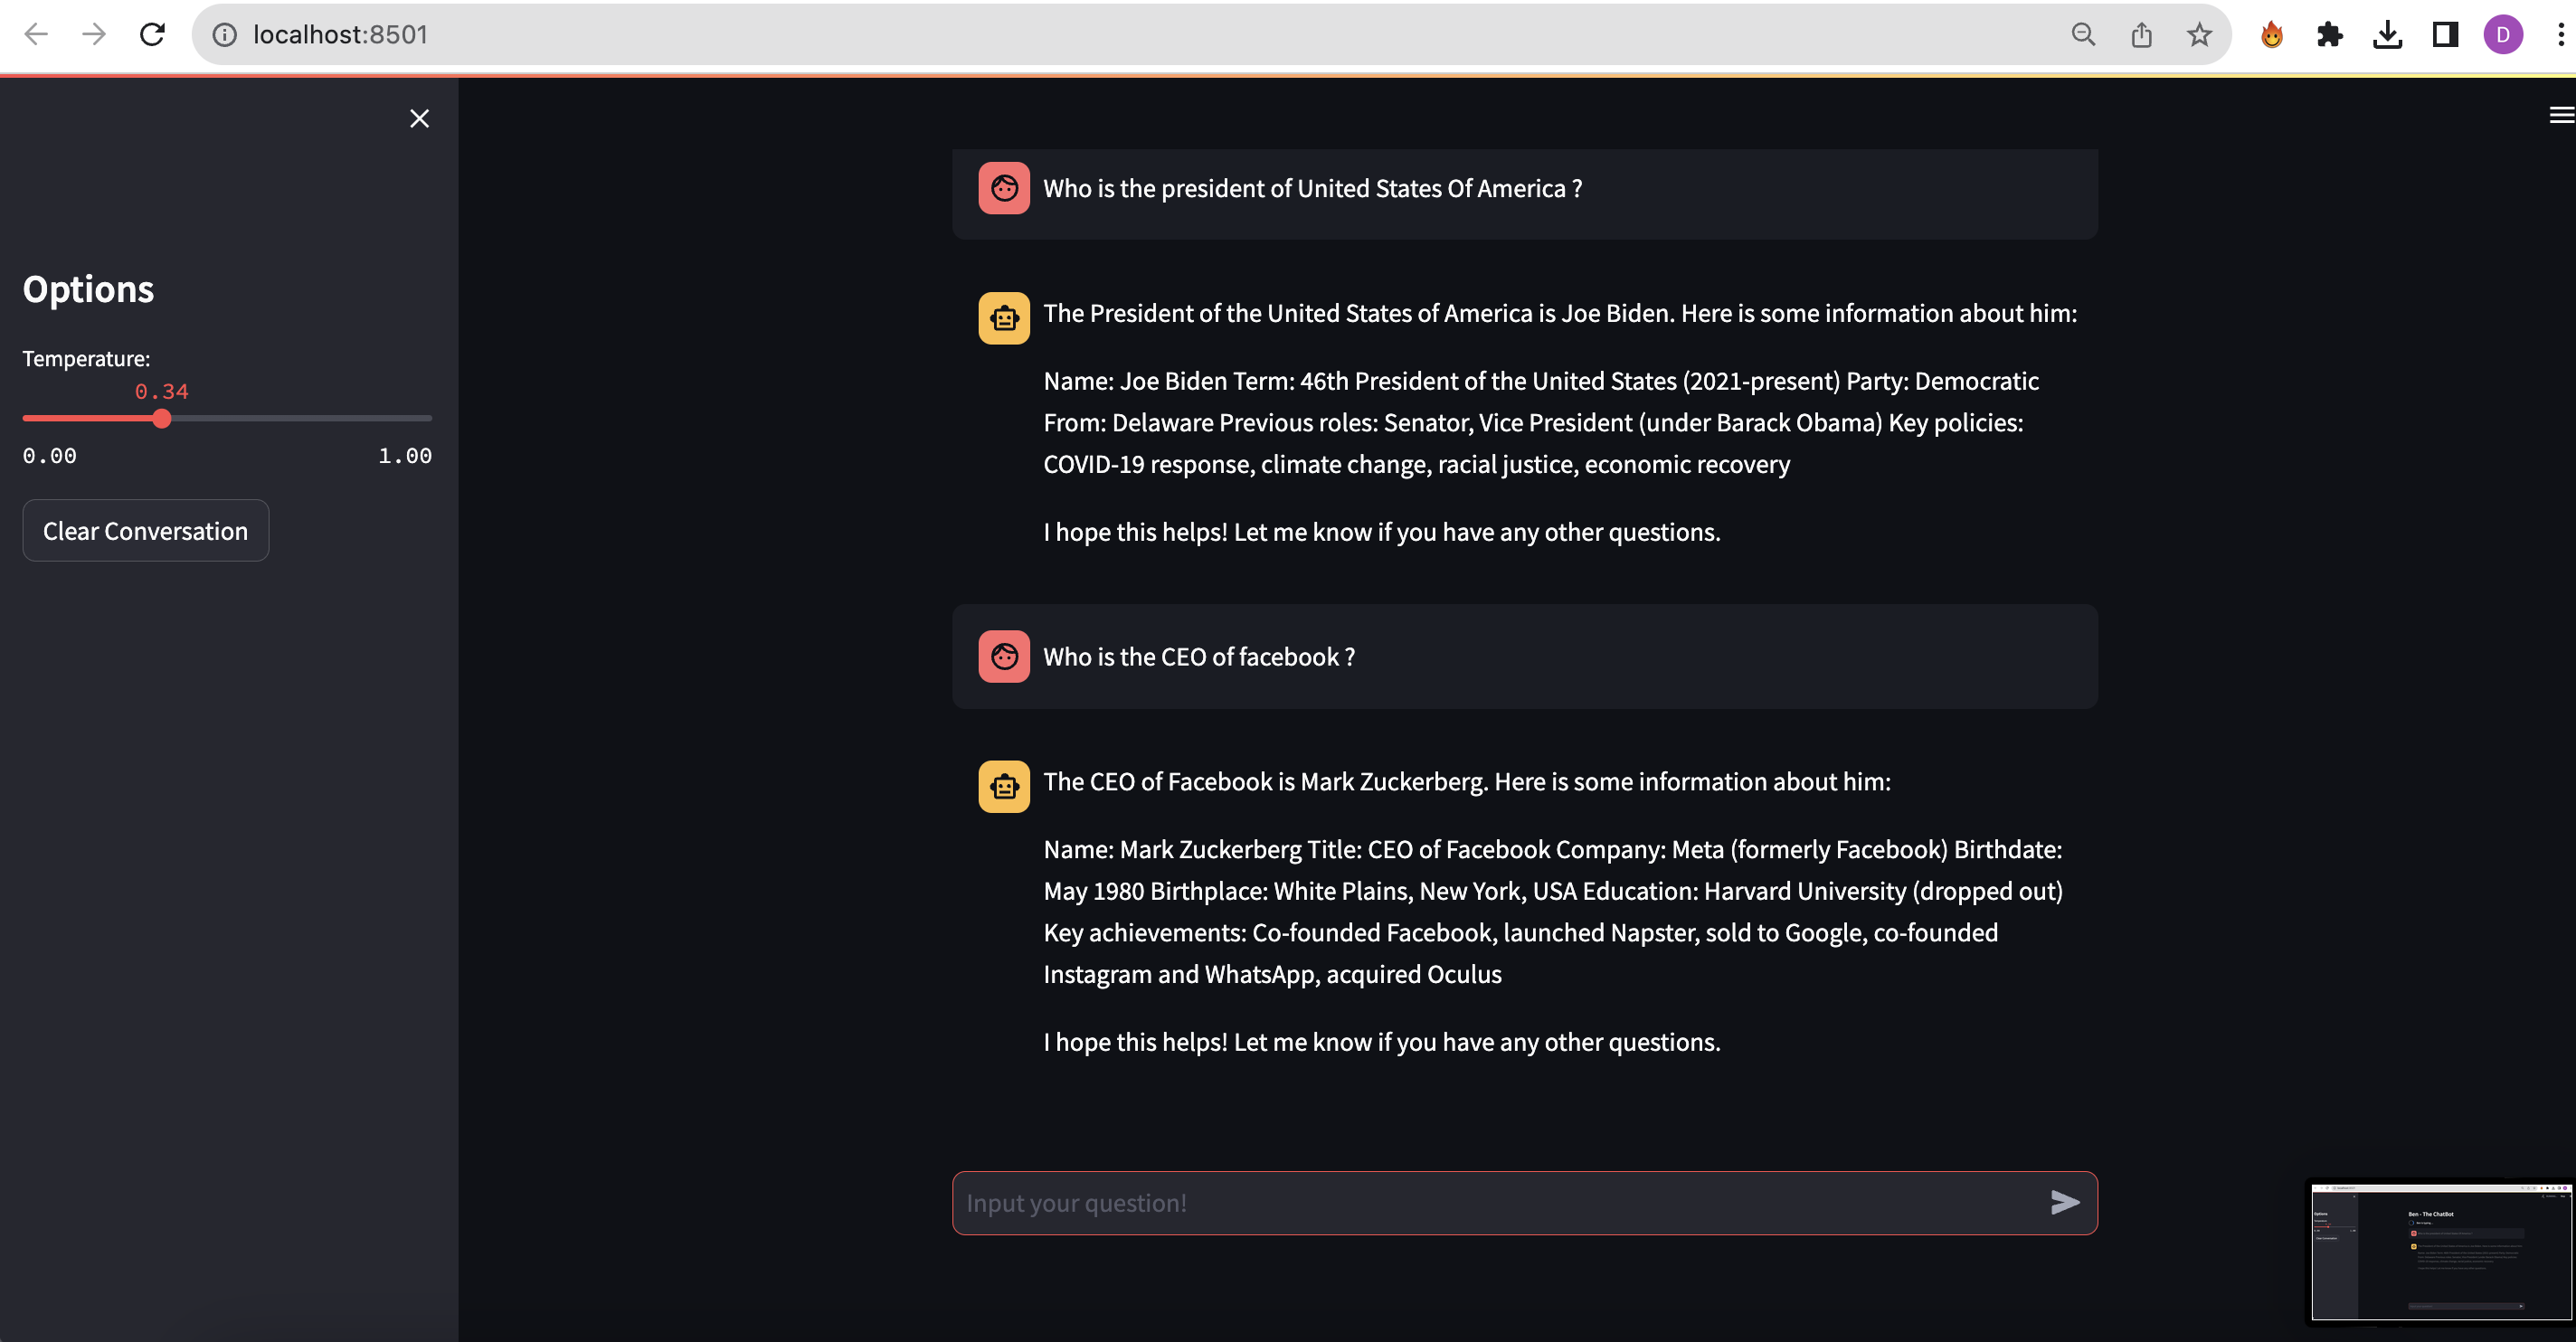
Task: Reload the page with the browser refresh icon
Action: [x=152, y=35]
